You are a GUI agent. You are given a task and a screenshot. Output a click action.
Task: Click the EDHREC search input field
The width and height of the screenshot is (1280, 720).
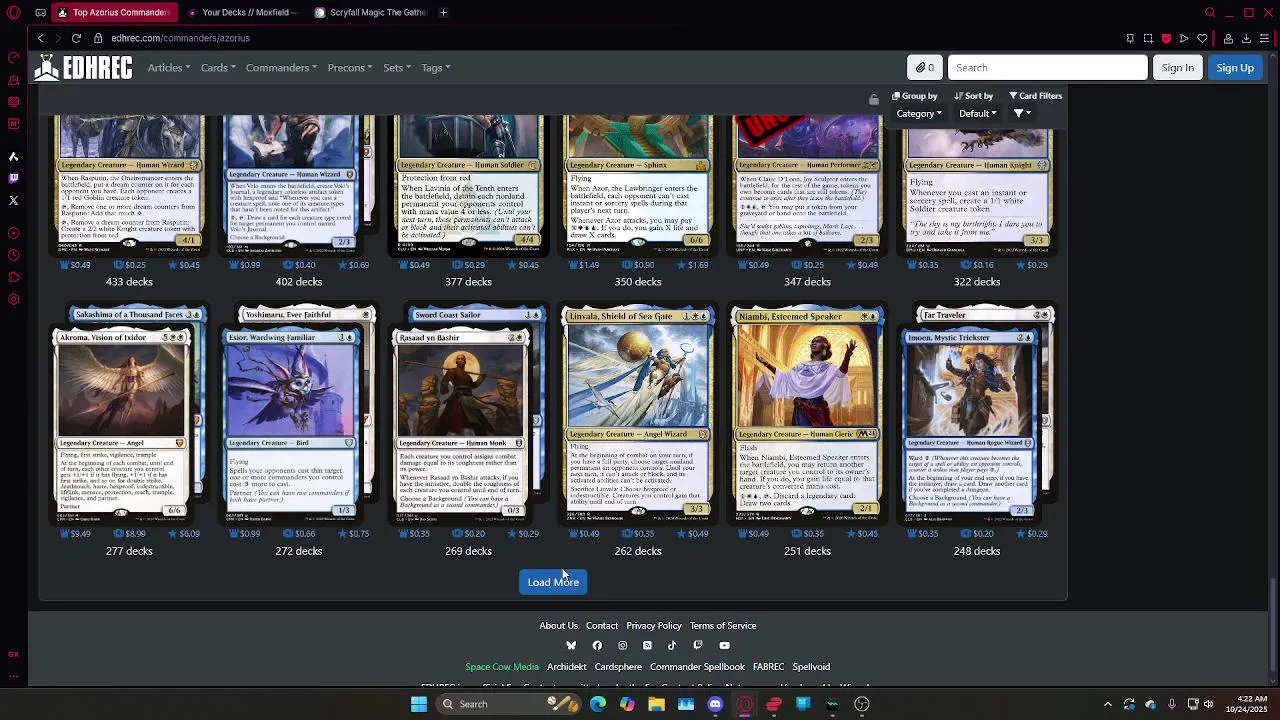click(1047, 67)
